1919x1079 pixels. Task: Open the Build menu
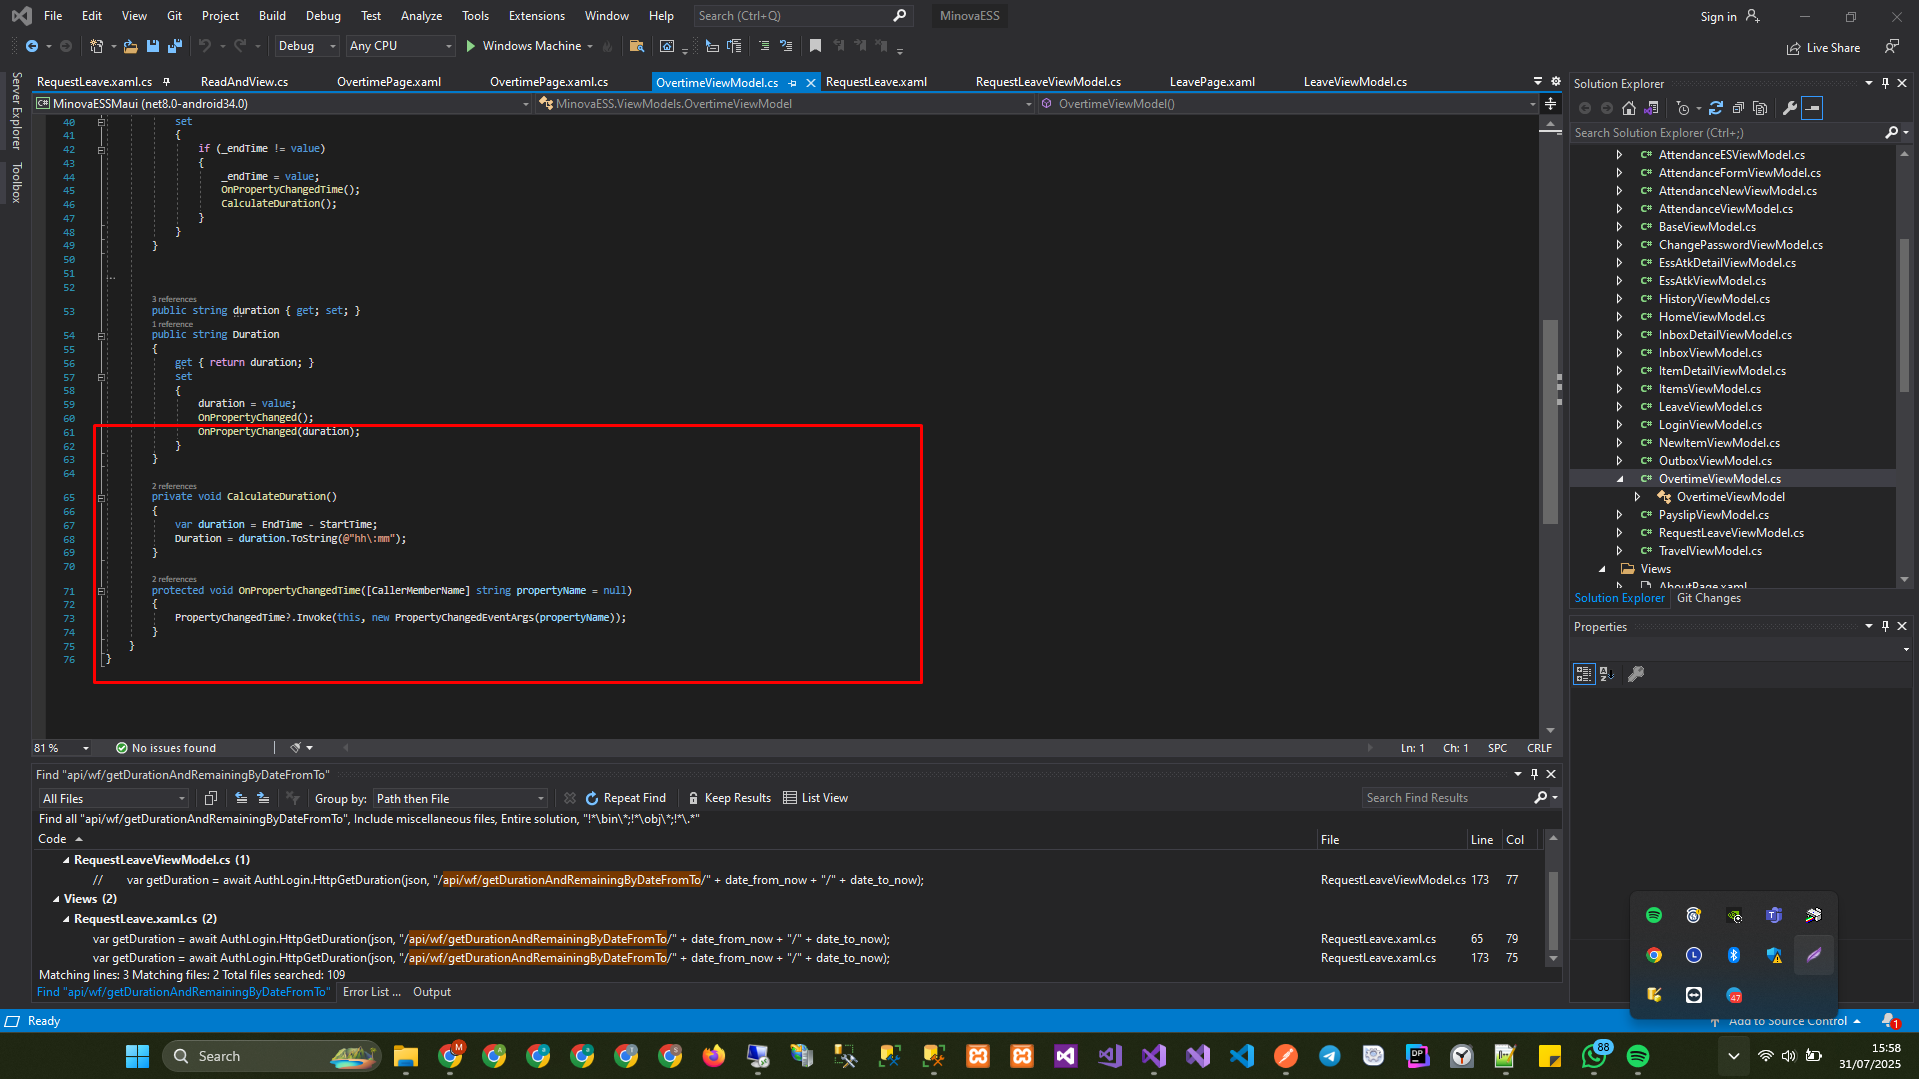point(272,16)
